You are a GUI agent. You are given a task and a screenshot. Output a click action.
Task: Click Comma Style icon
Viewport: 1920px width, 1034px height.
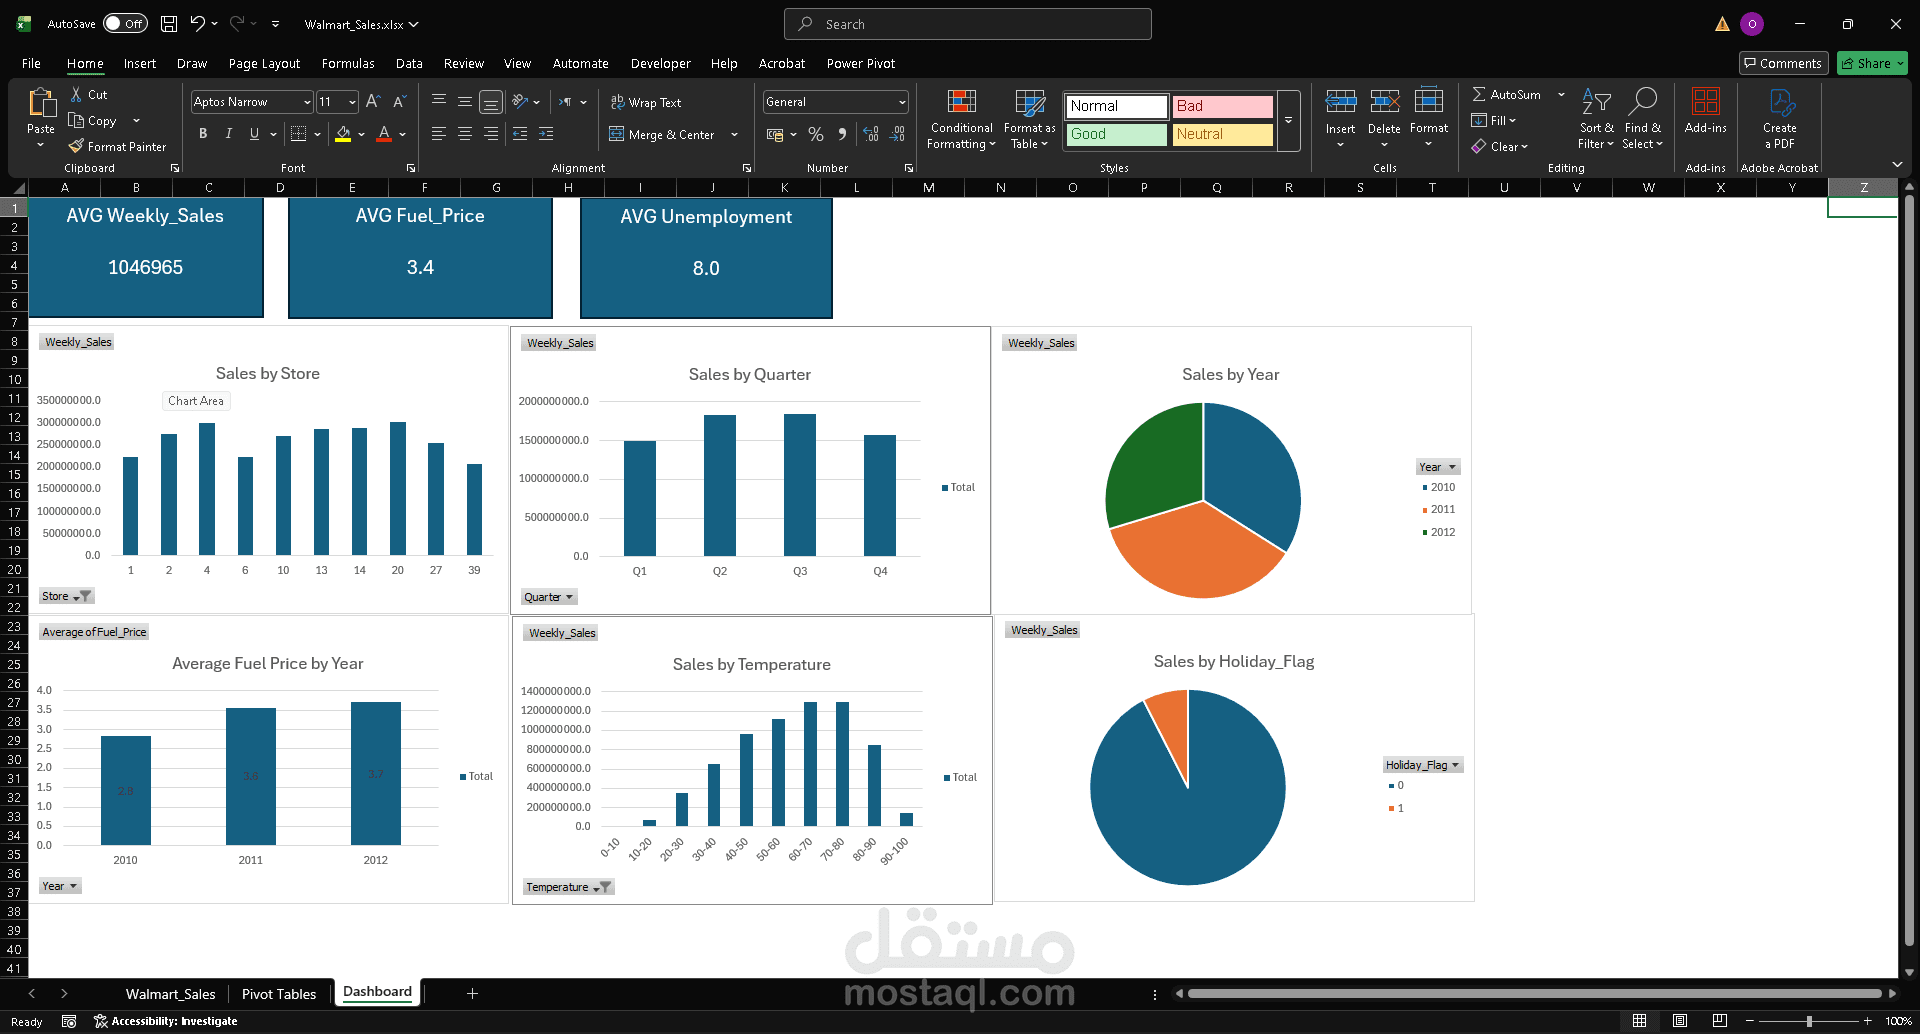(842, 134)
